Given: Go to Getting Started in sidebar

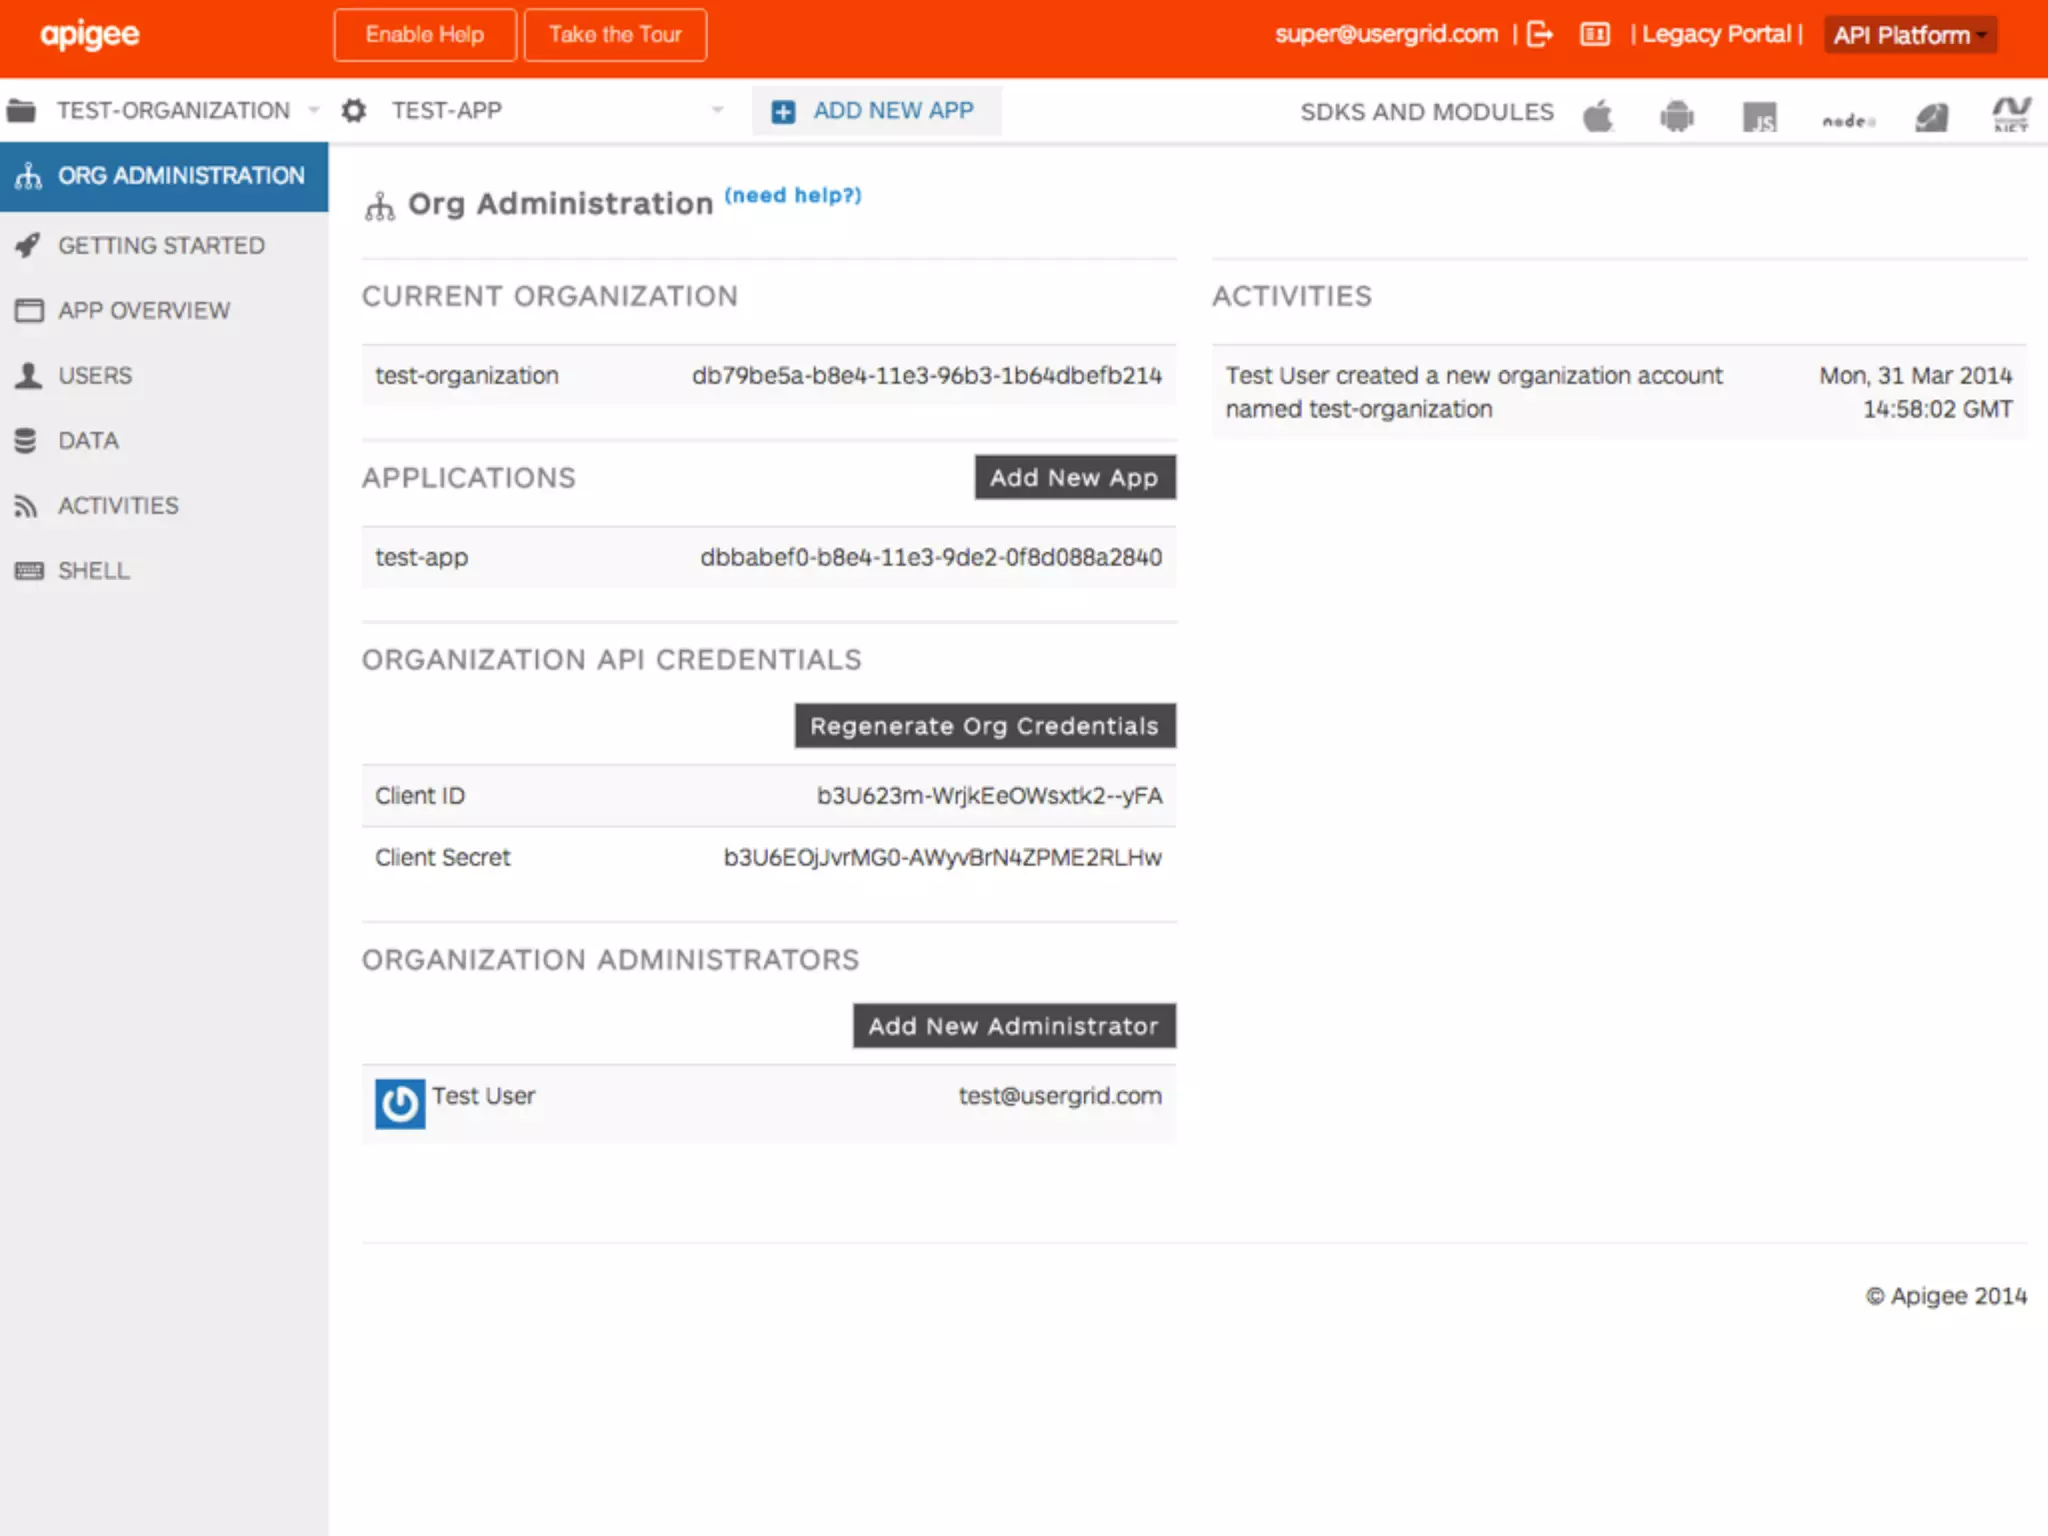Looking at the screenshot, I should 161,245.
